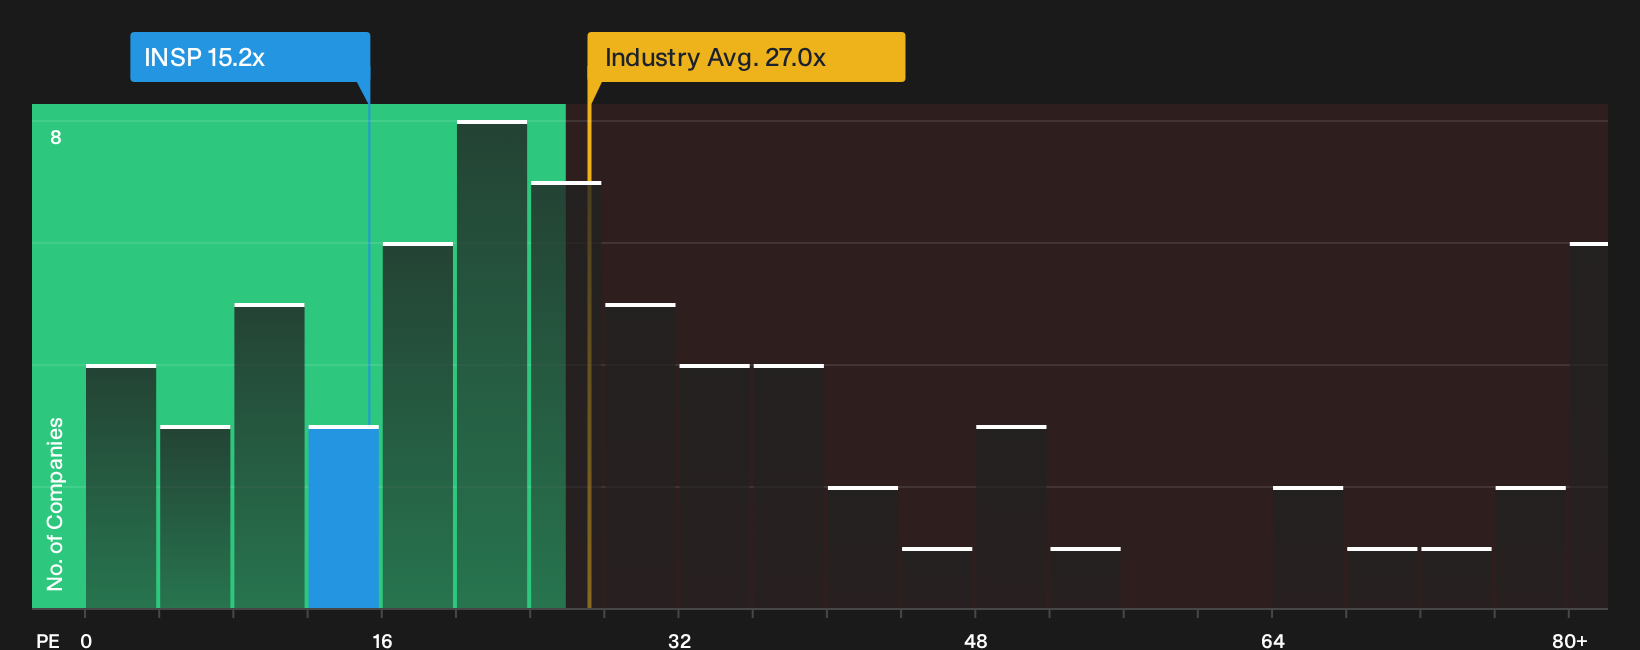
Task: Click the No. of Companies axis title
Action: pyautogui.click(x=55, y=503)
